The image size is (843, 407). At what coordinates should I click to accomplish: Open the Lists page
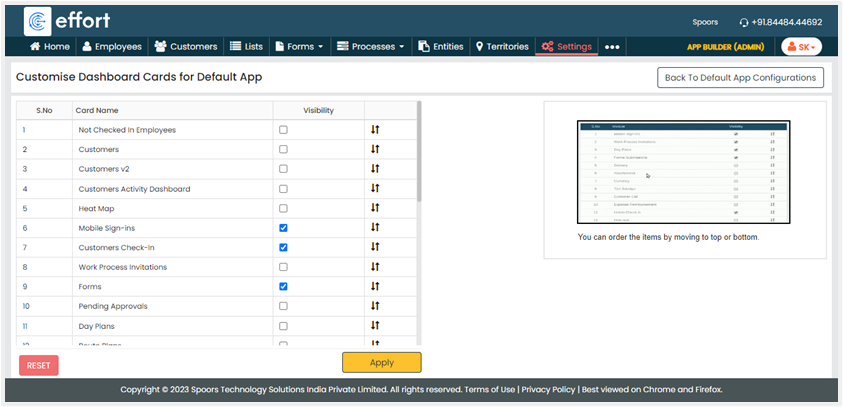click(246, 47)
